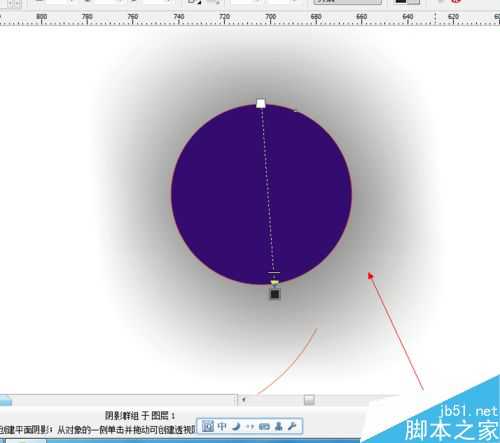Click the blue page tab at bottom left
This screenshot has height=443, width=500.
click(x=5, y=400)
